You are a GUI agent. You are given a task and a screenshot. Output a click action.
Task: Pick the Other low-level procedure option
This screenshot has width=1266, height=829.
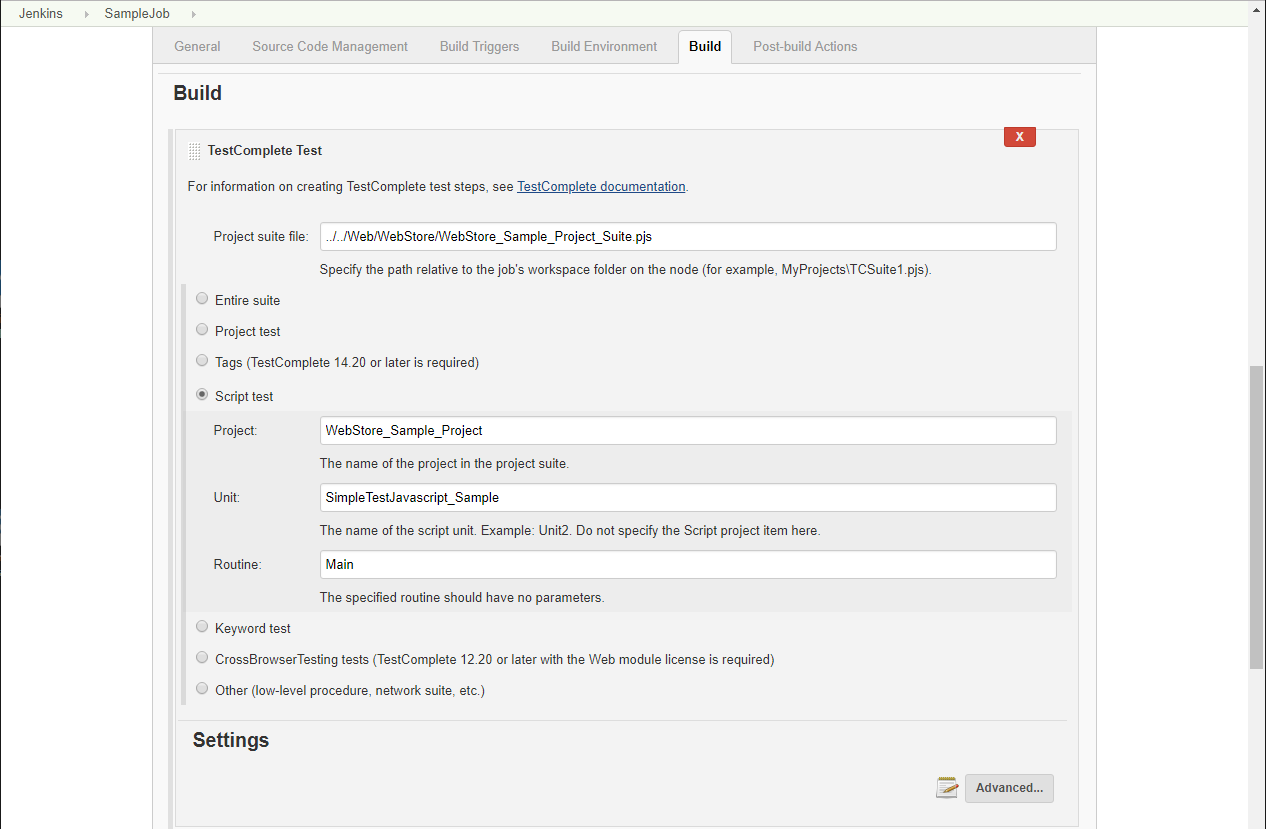202,688
